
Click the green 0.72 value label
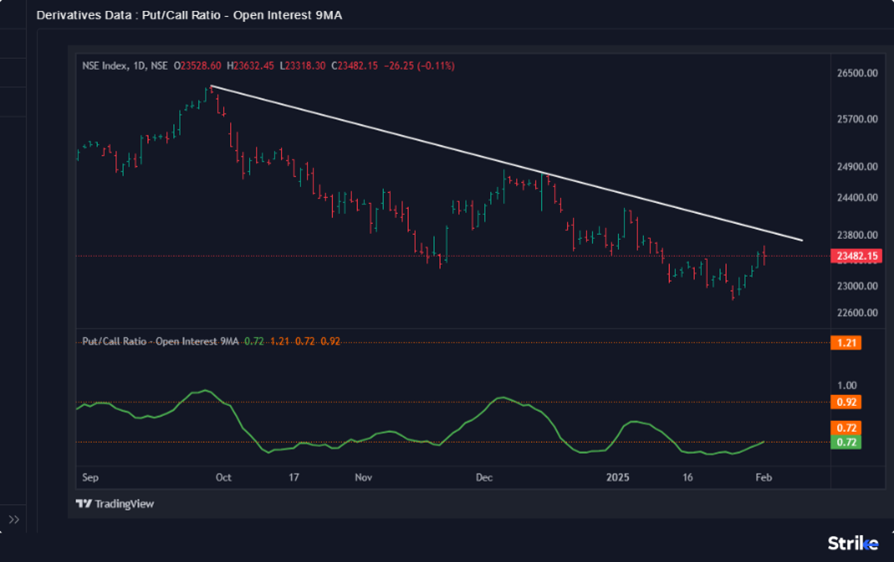tap(846, 441)
